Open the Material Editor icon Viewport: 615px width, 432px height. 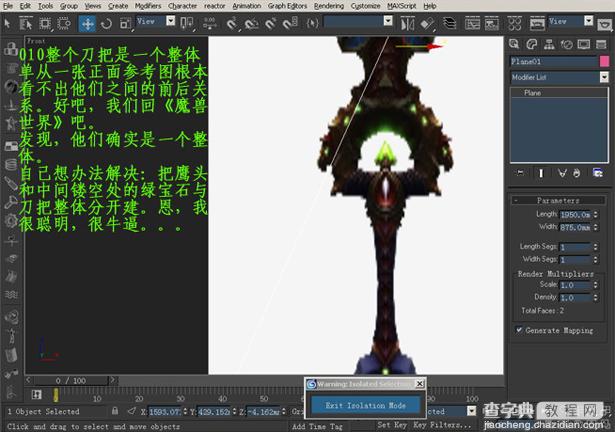514,24
